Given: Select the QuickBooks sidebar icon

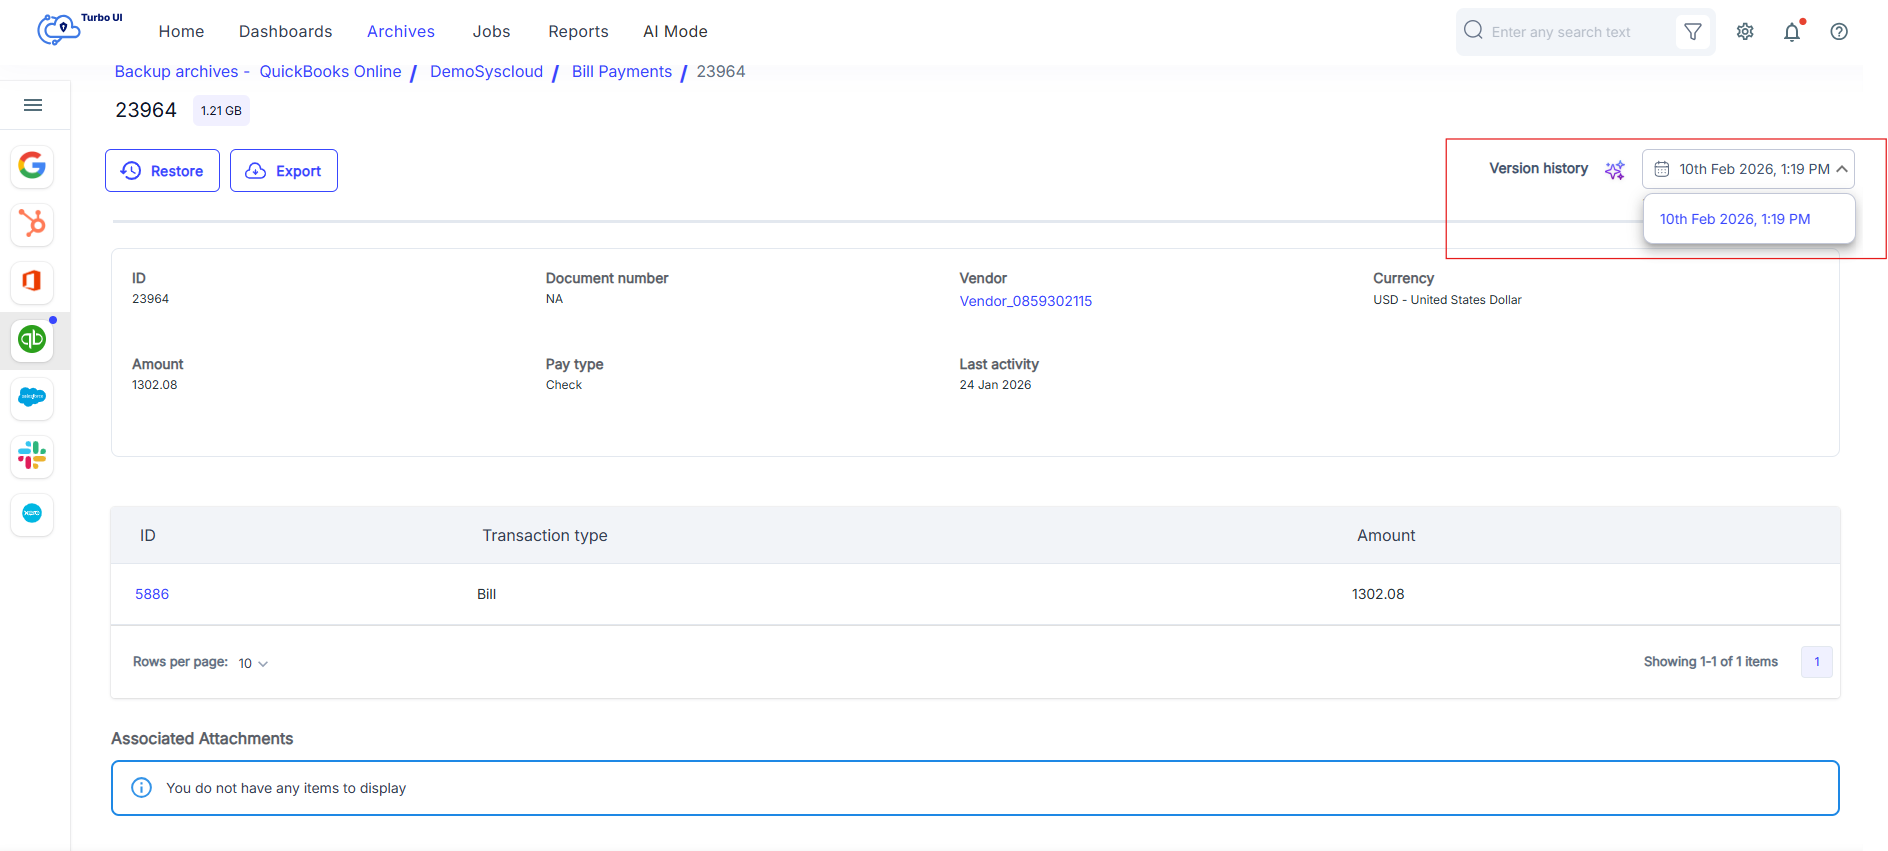Looking at the screenshot, I should click(32, 340).
